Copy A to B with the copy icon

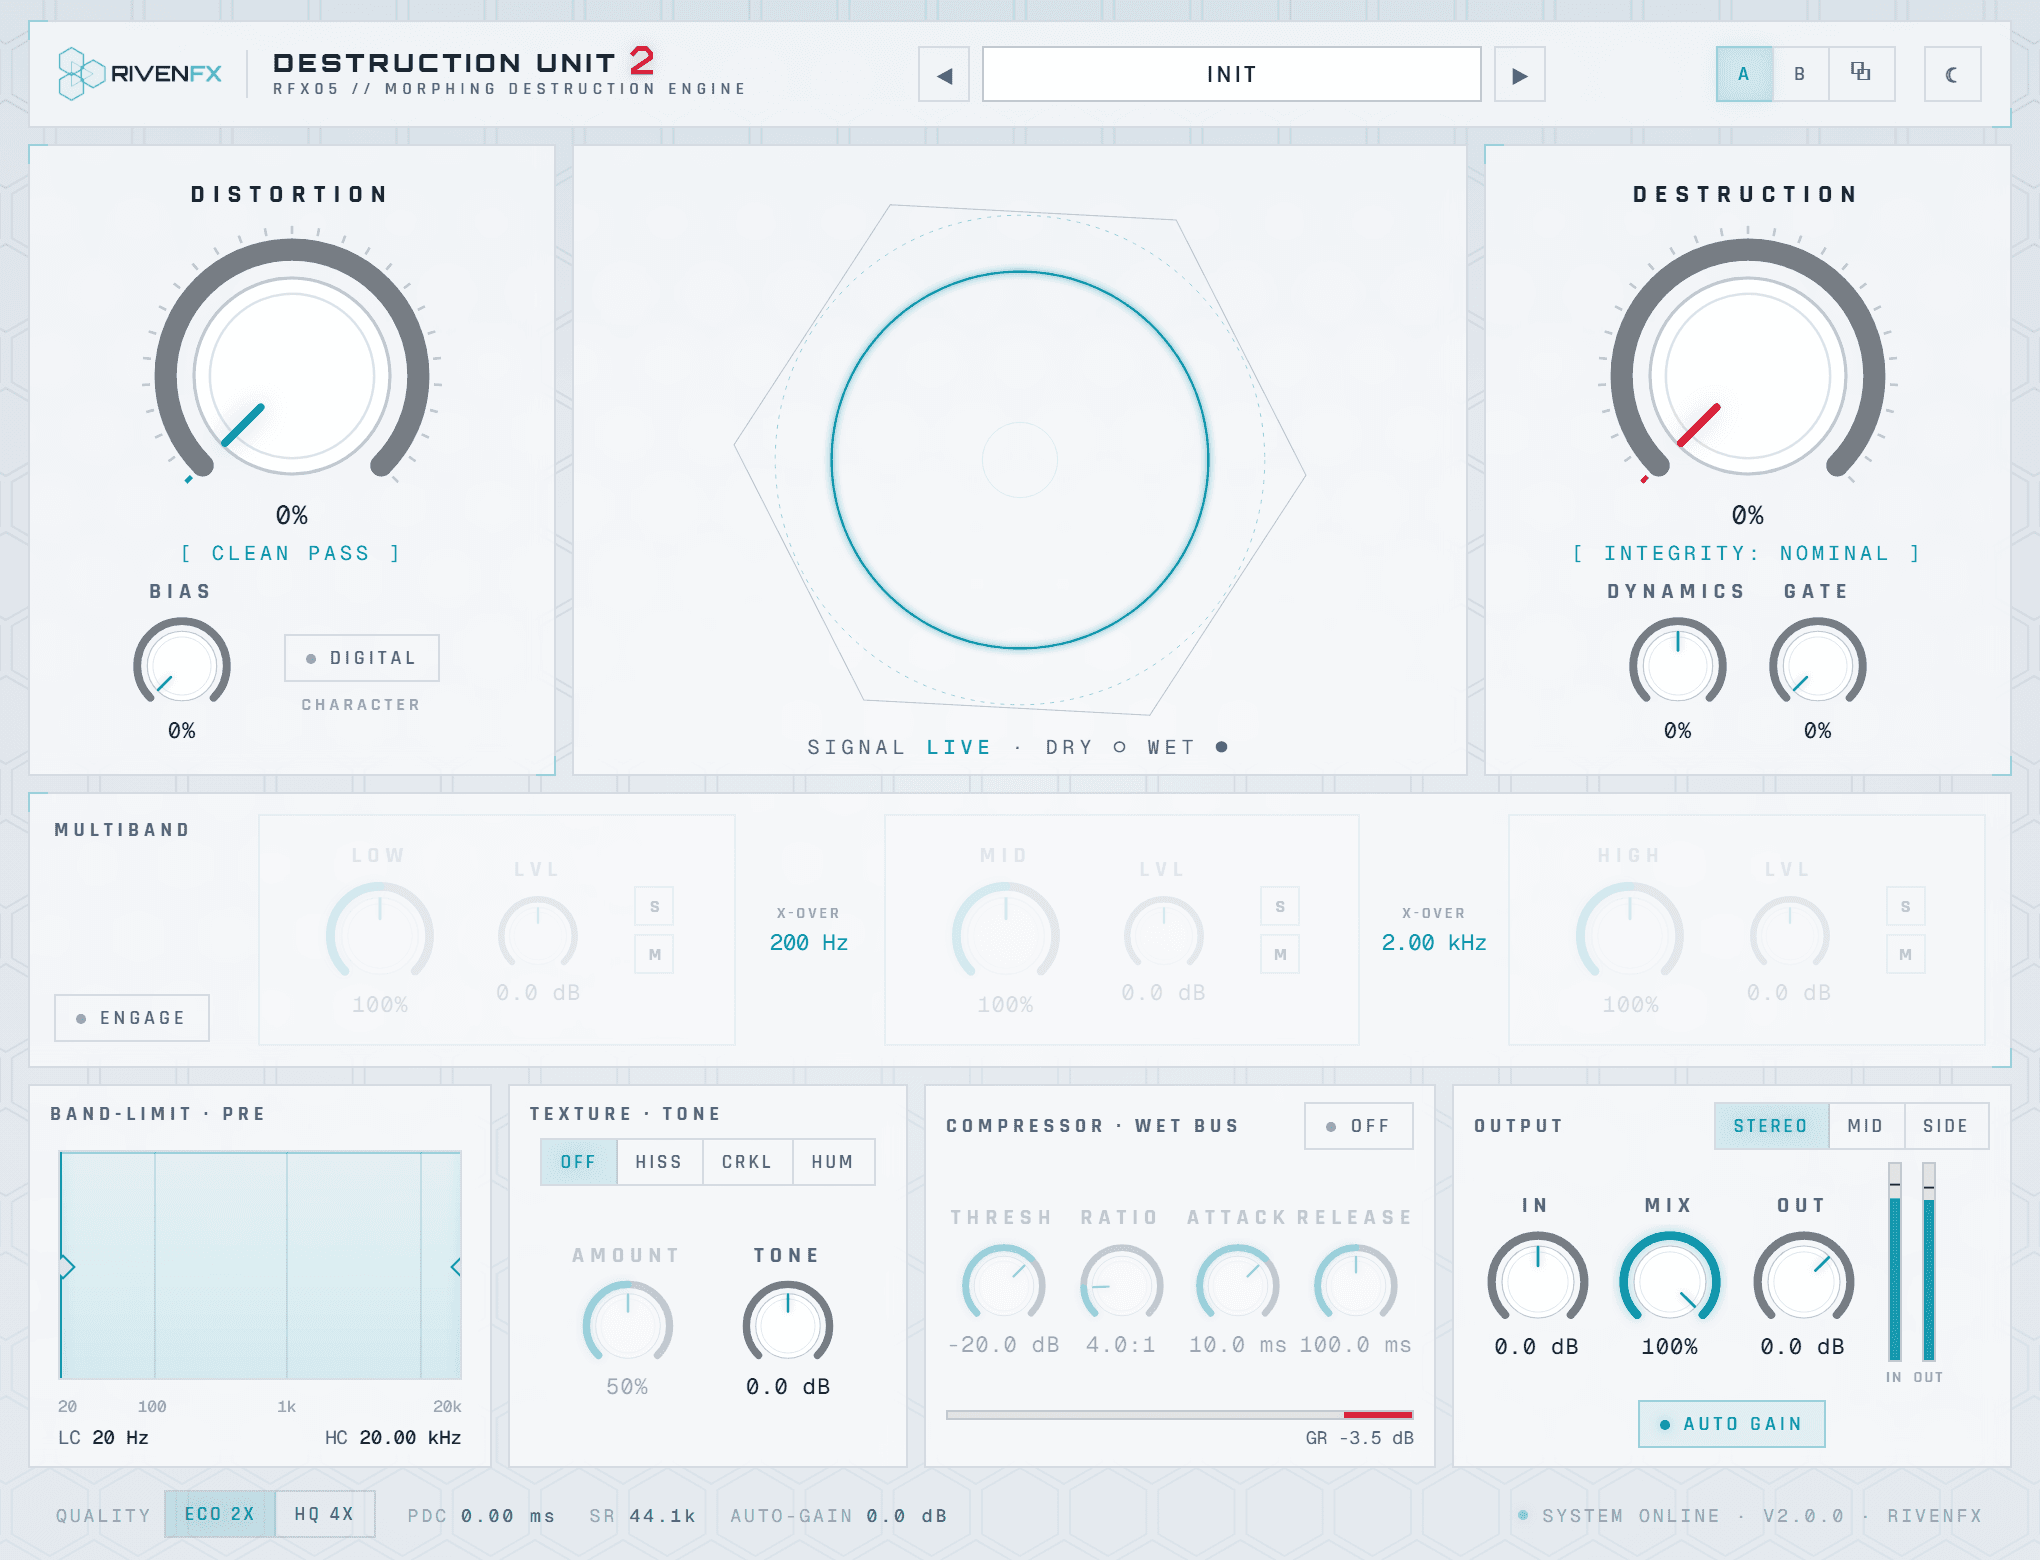(x=1860, y=74)
